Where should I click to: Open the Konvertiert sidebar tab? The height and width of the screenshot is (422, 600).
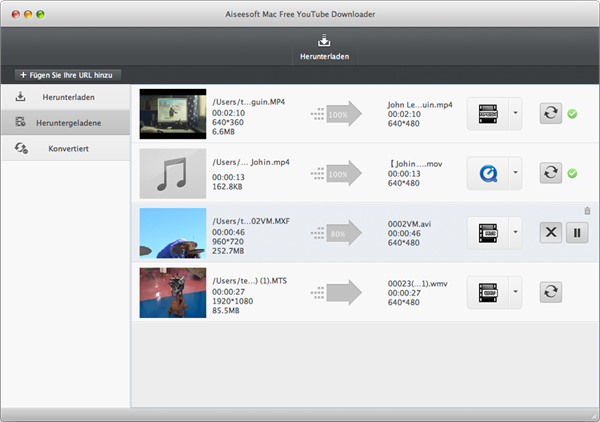(x=66, y=148)
